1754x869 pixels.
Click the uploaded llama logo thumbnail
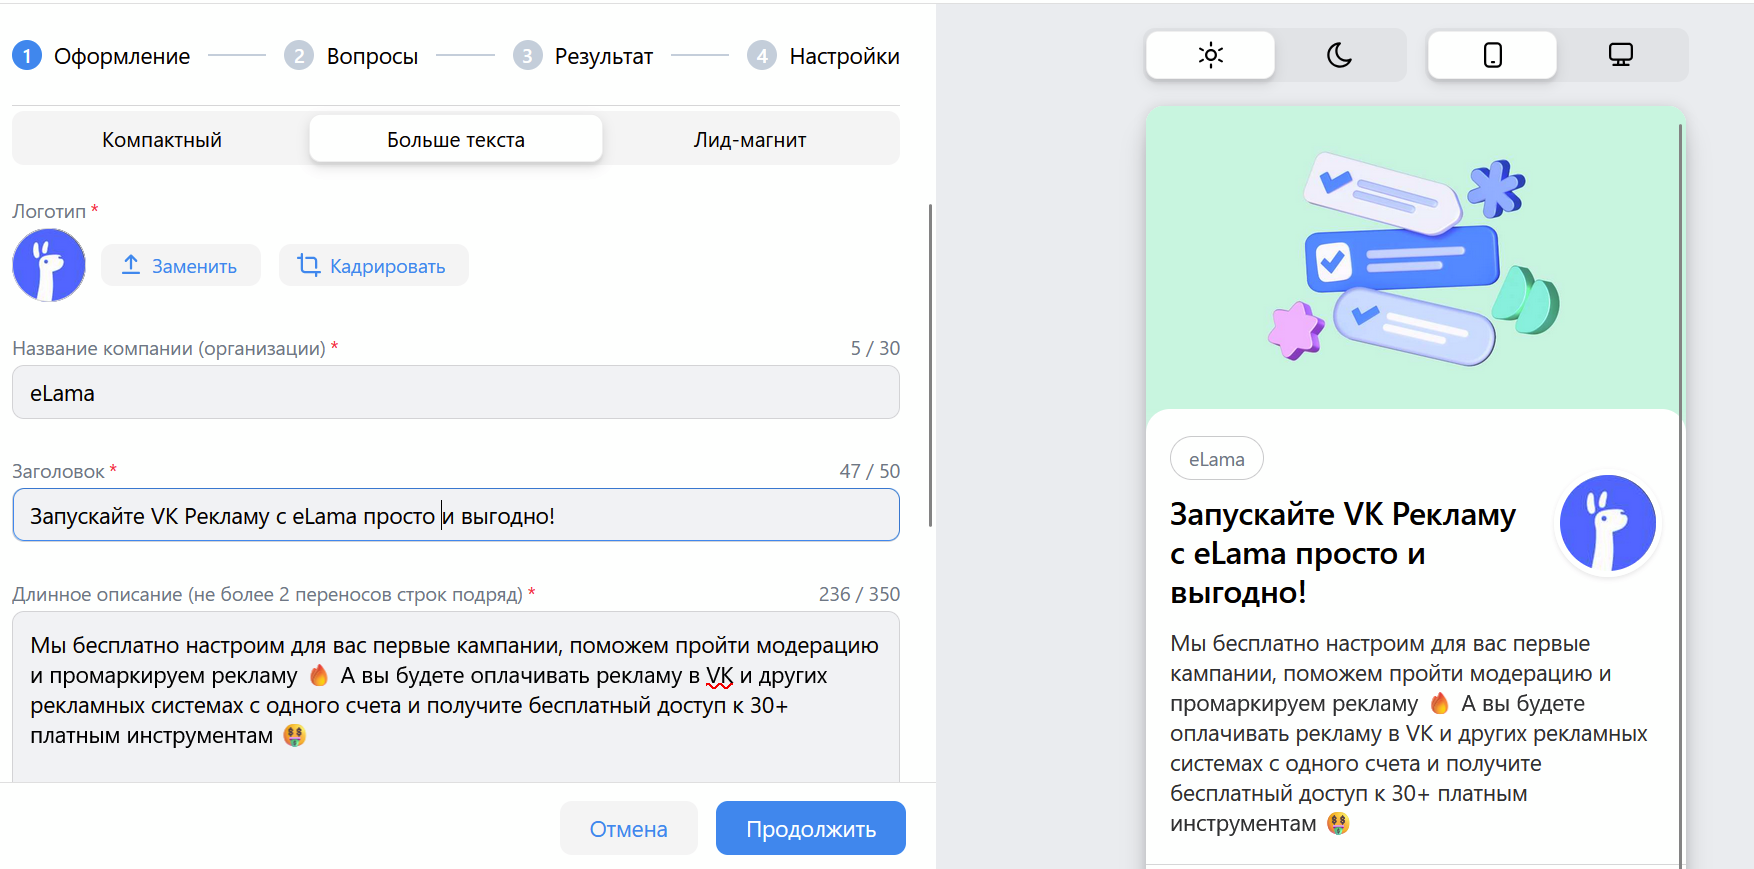click(x=49, y=265)
